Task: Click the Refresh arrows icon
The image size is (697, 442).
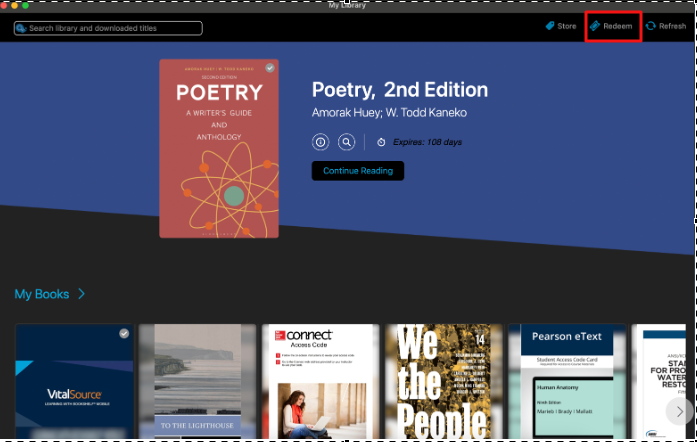Action: coord(651,26)
